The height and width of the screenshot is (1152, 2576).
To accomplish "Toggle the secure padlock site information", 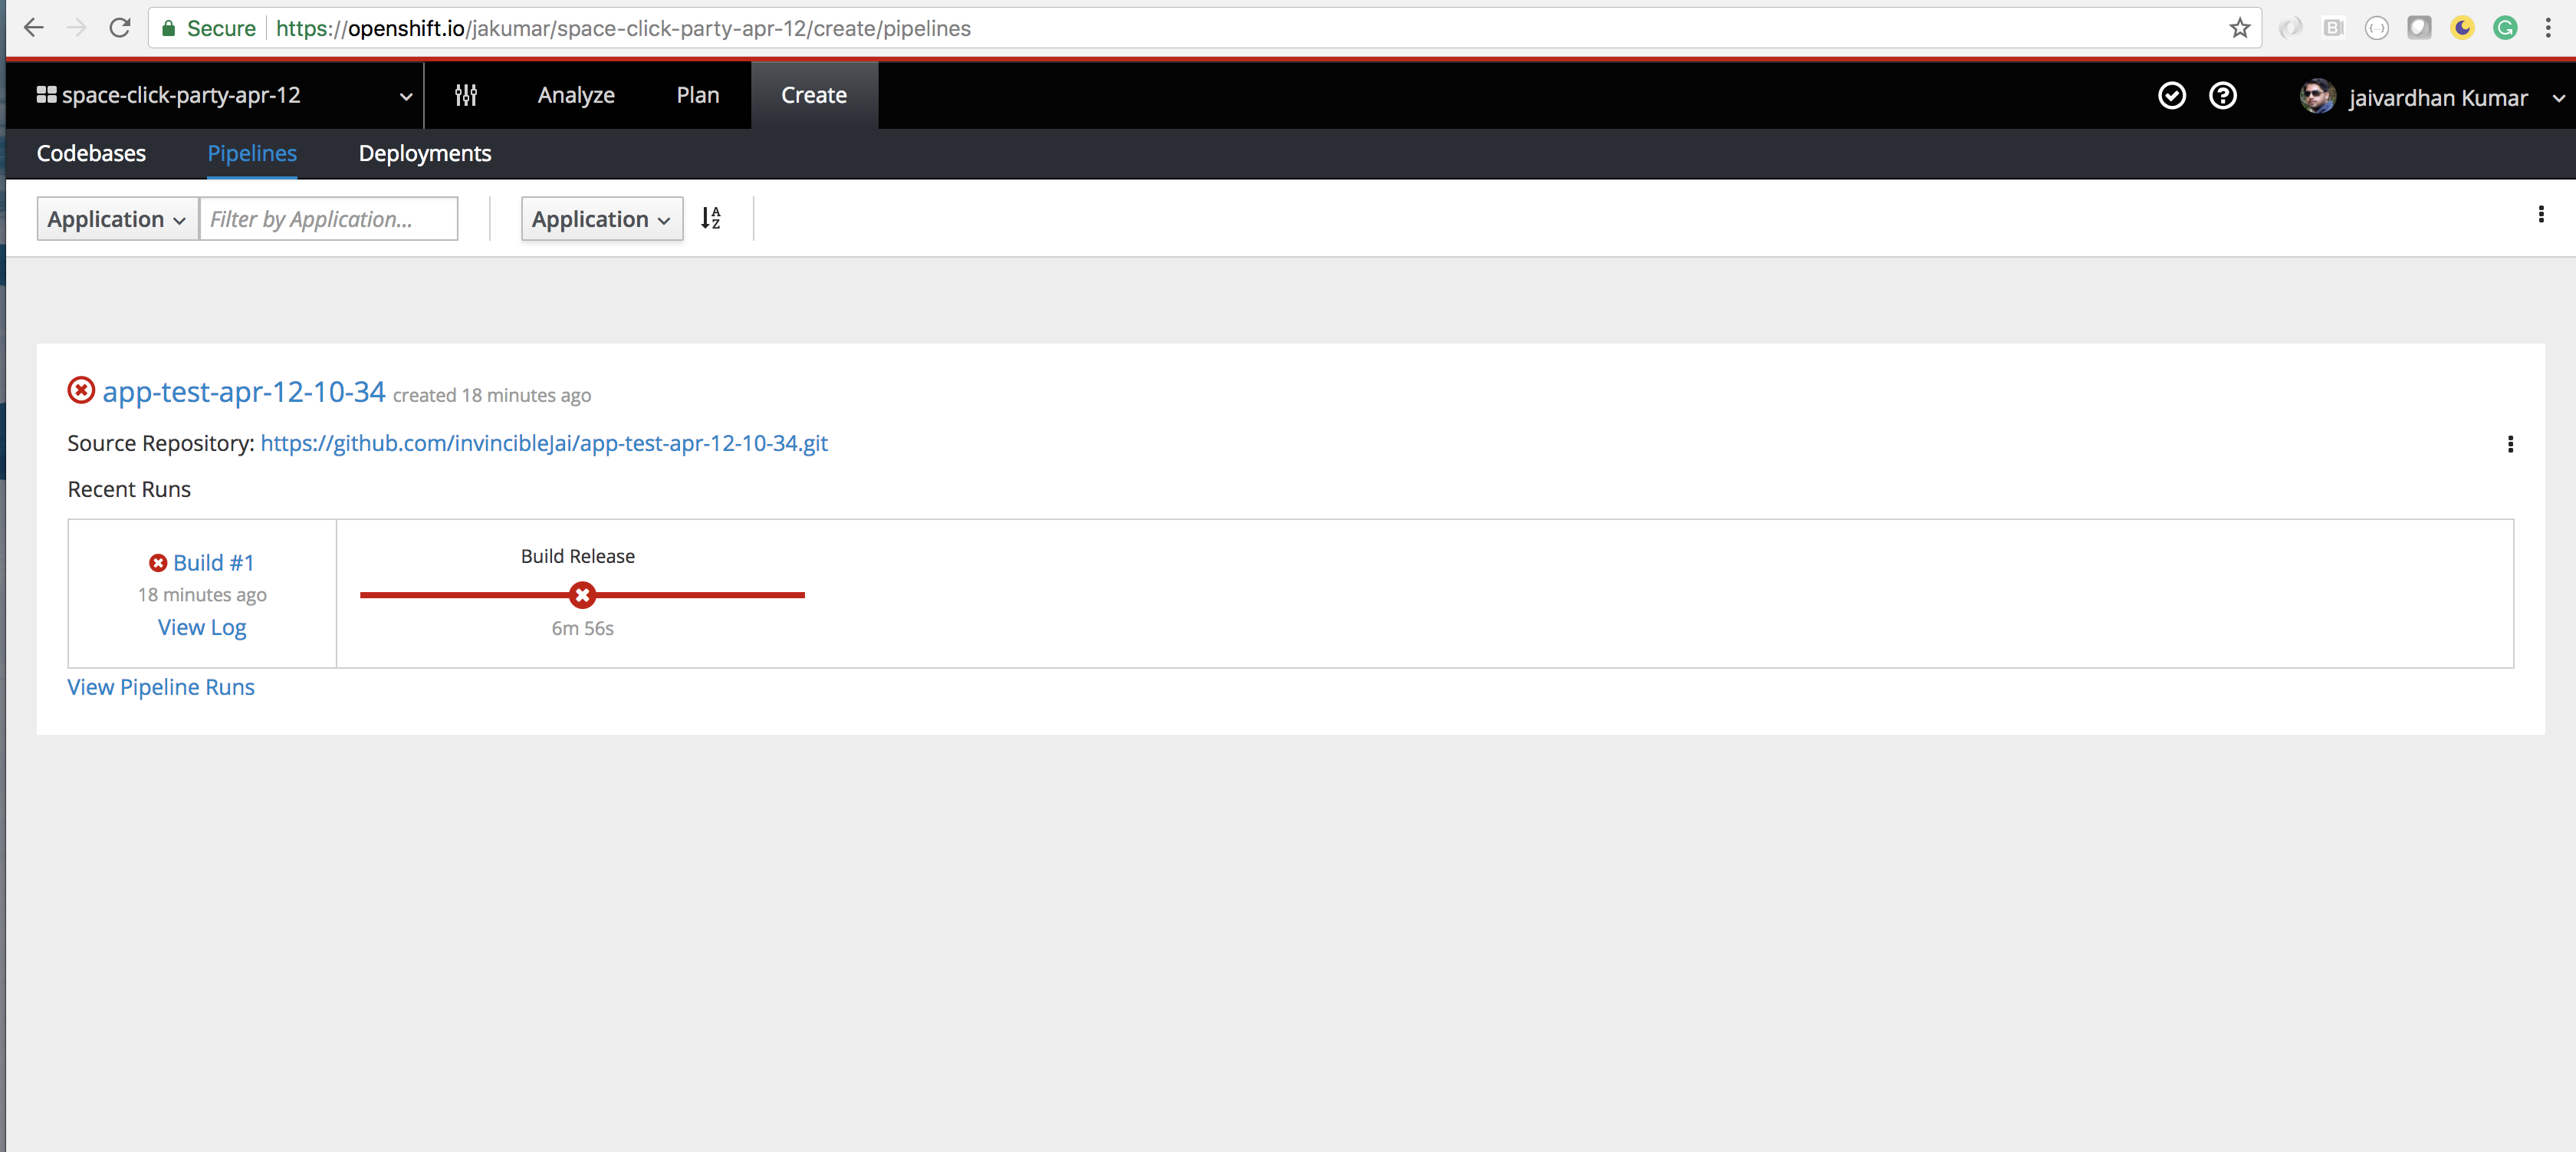I will point(168,28).
